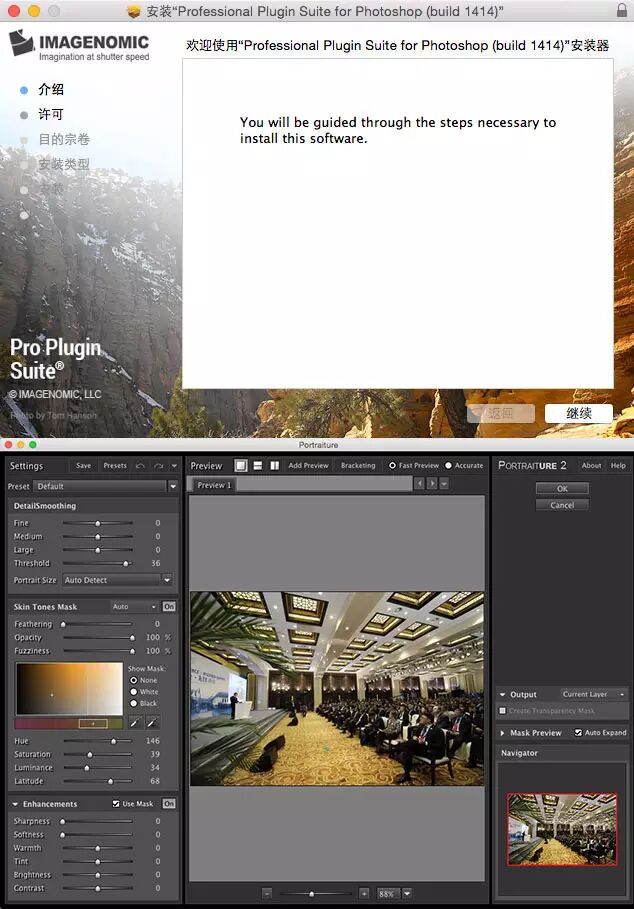The height and width of the screenshot is (909, 634).
Task: Collapse the Enhancements section
Action: (15, 804)
